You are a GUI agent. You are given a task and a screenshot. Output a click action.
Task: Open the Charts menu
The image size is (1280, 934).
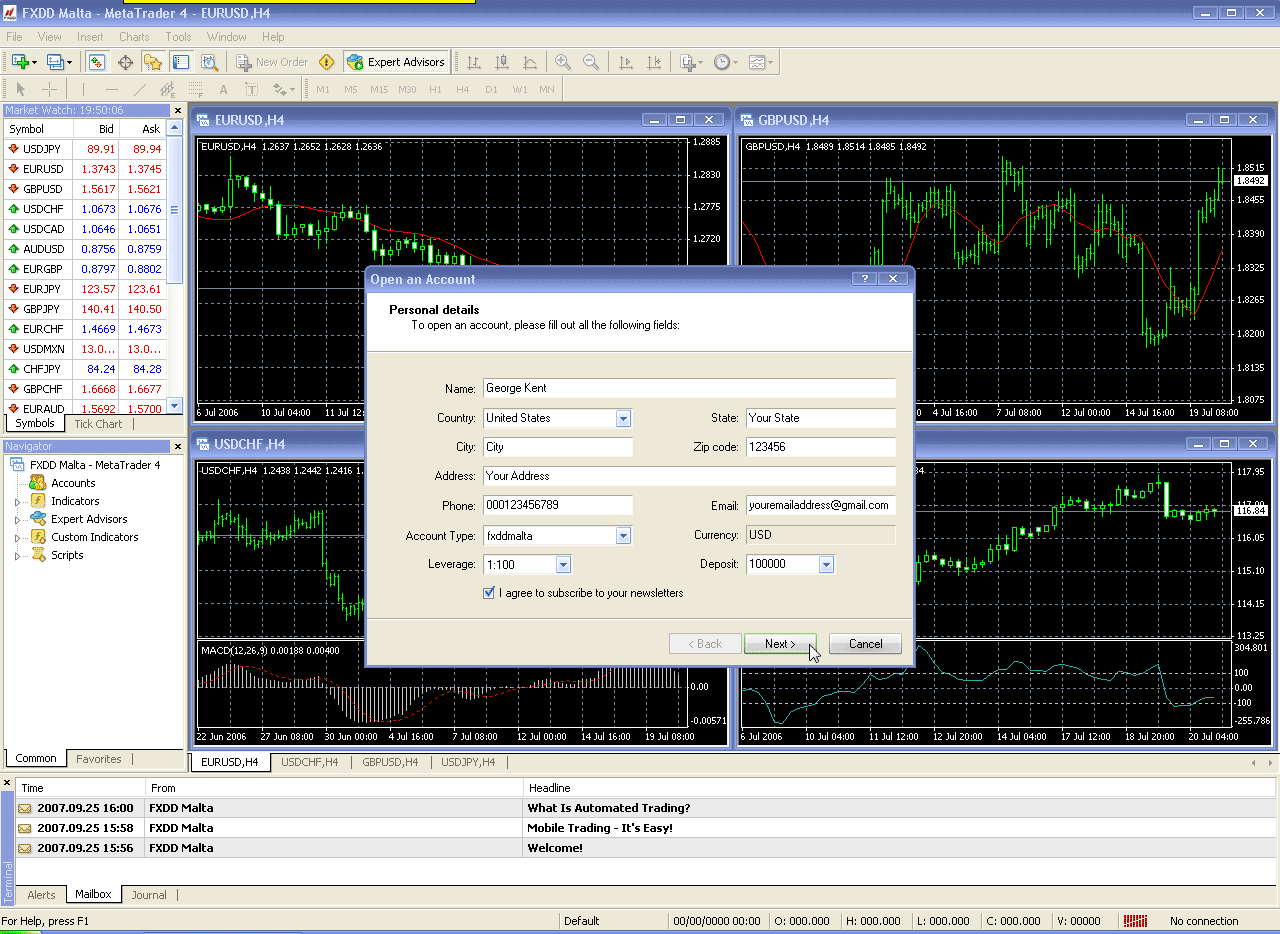[134, 37]
